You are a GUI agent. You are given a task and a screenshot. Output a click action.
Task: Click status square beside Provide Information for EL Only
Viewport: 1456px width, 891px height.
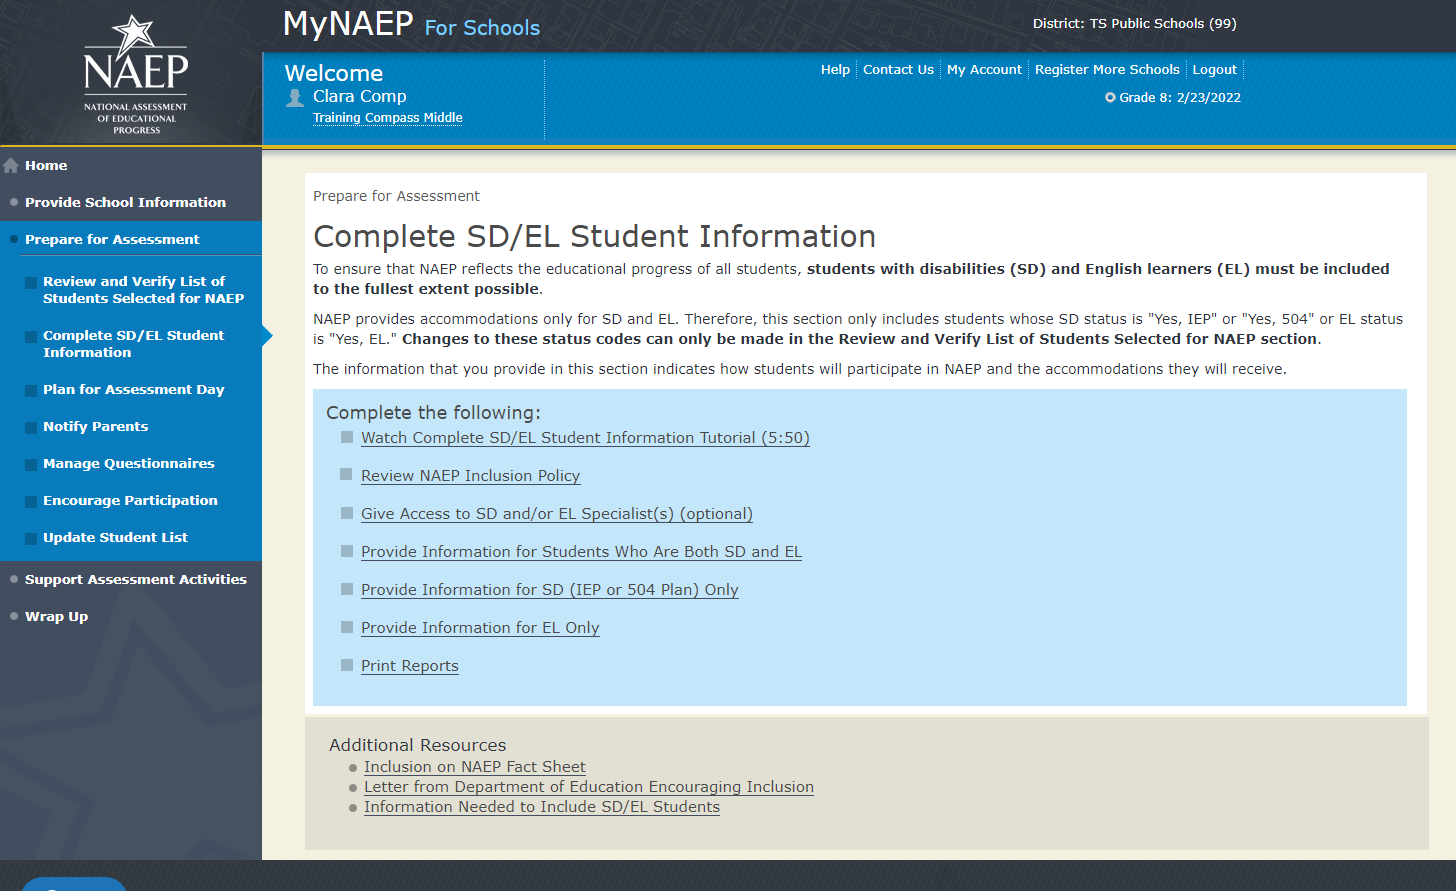pos(347,627)
